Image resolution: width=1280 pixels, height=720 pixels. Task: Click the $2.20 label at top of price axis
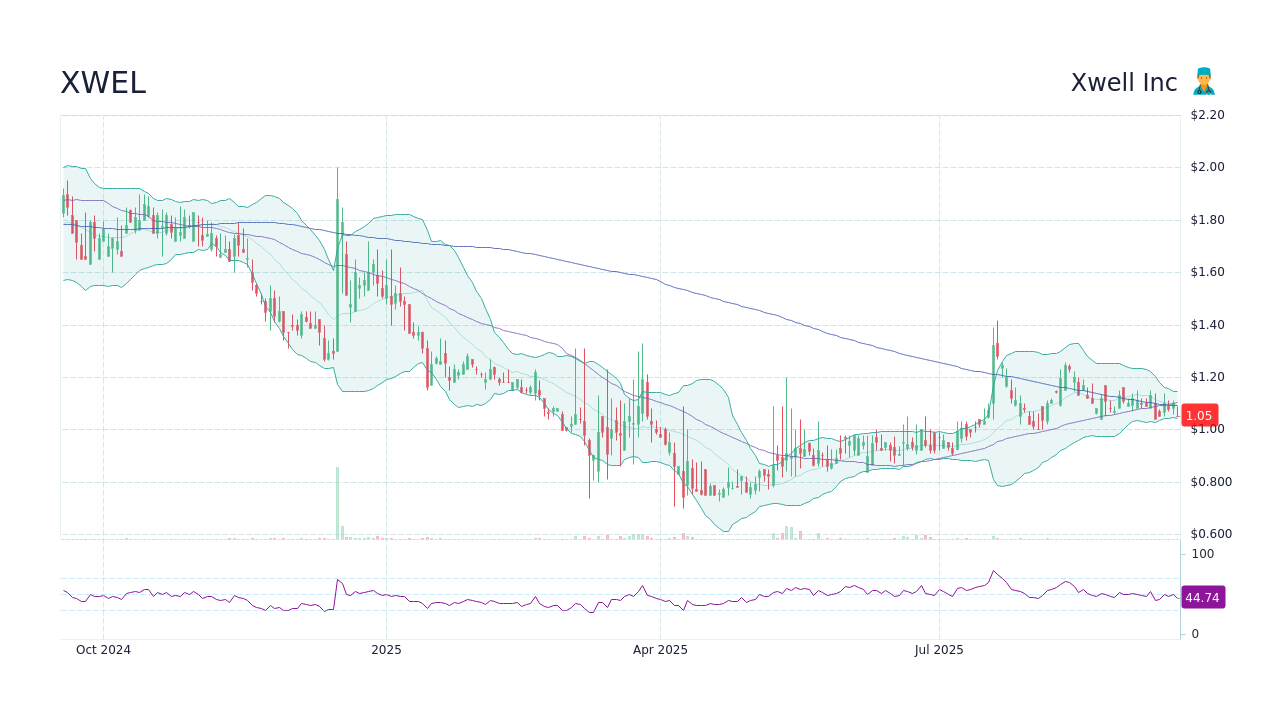tap(1210, 114)
